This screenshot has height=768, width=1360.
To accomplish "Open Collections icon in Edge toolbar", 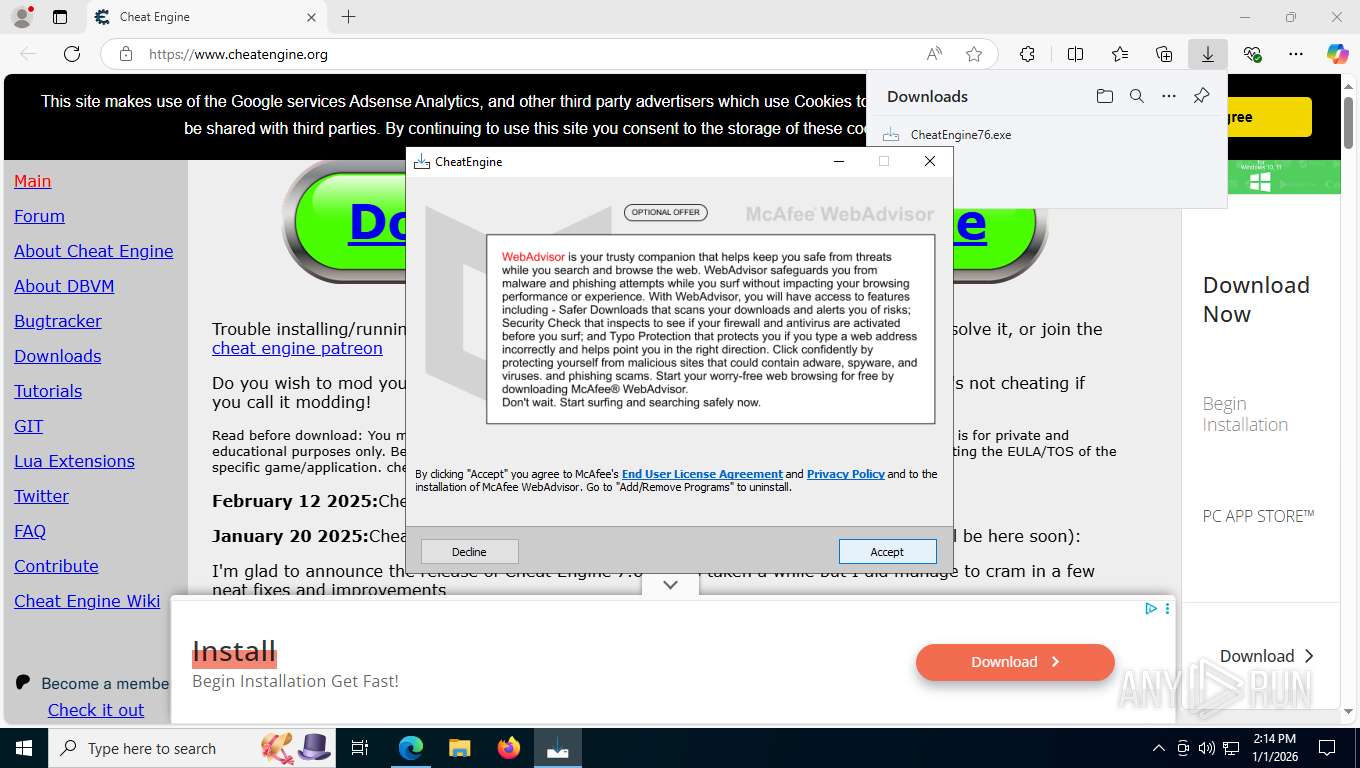I will click(1164, 54).
